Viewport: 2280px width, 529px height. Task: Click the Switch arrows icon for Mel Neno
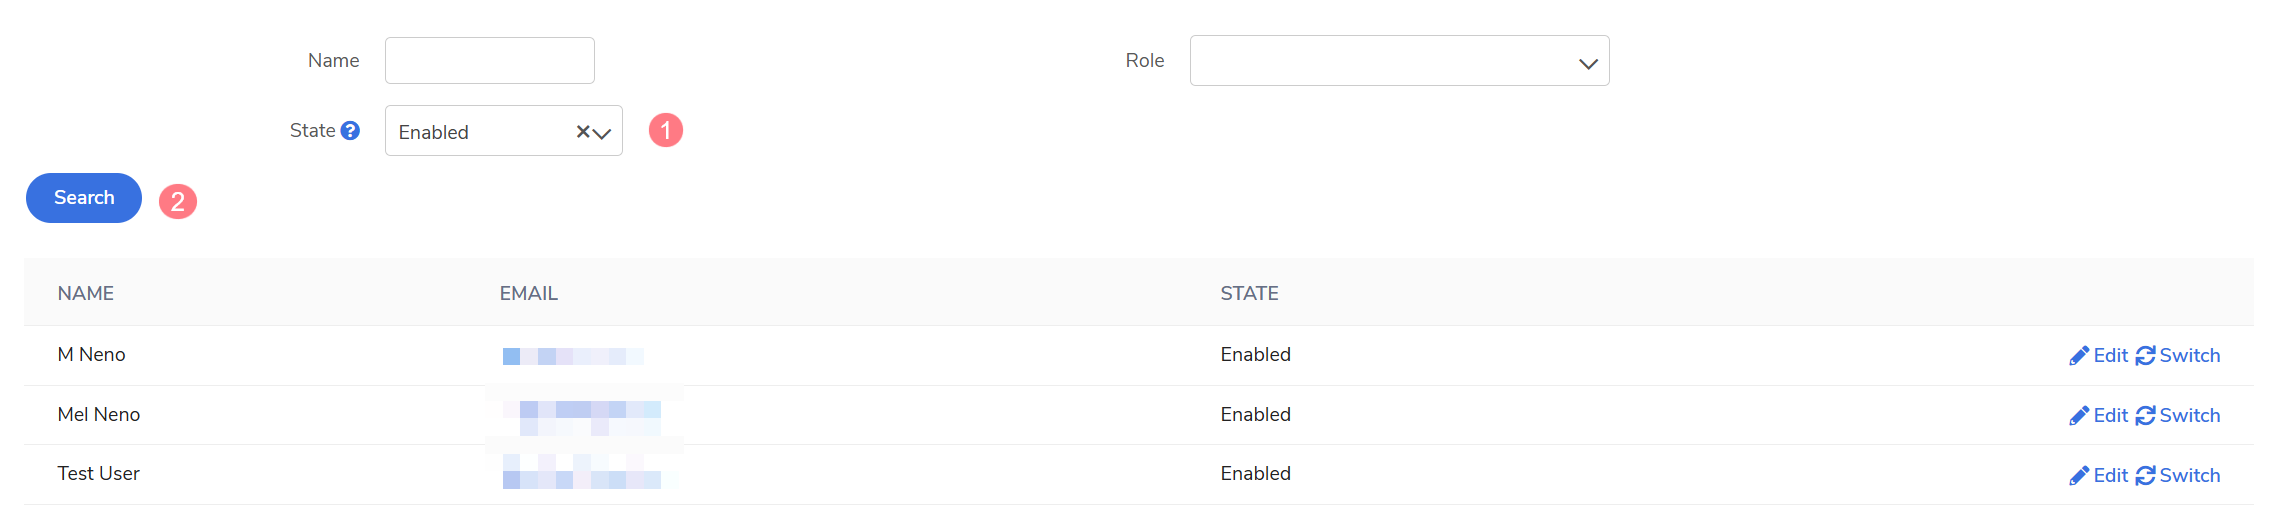[2145, 416]
